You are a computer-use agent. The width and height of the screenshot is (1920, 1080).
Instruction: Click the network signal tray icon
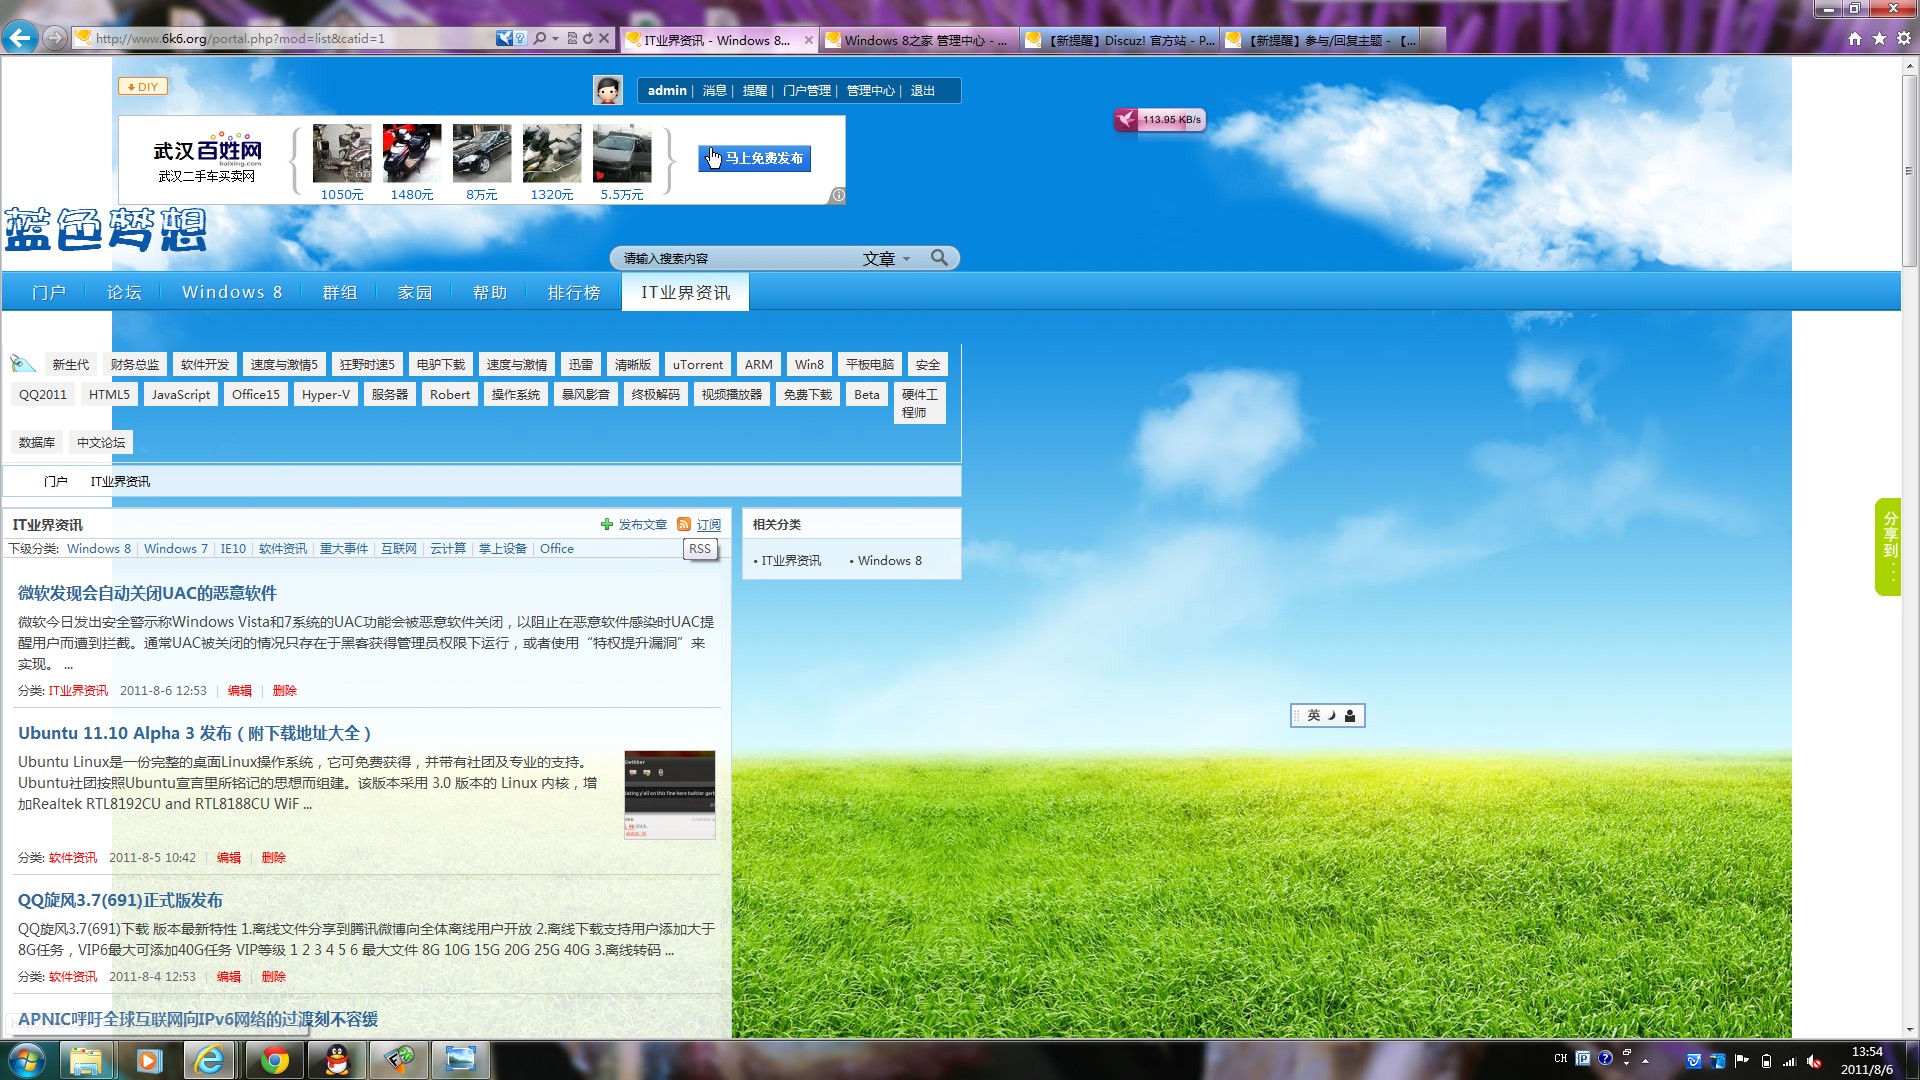pos(1790,1060)
